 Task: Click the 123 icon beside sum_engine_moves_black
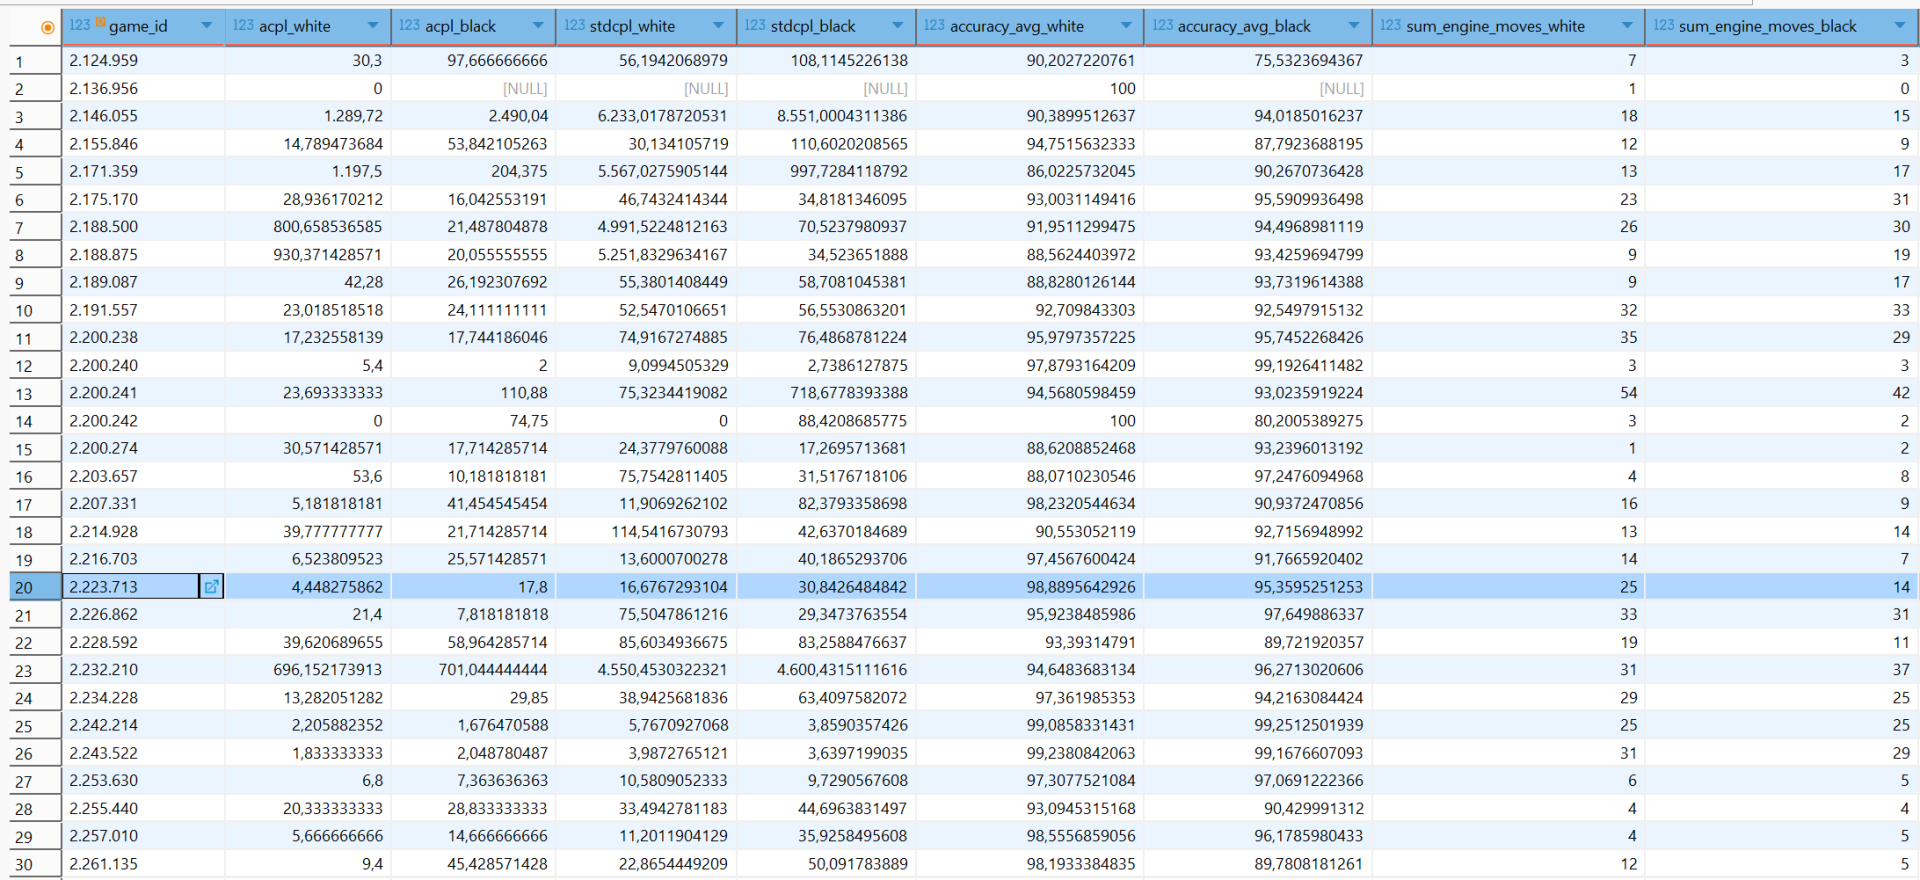tap(1663, 25)
